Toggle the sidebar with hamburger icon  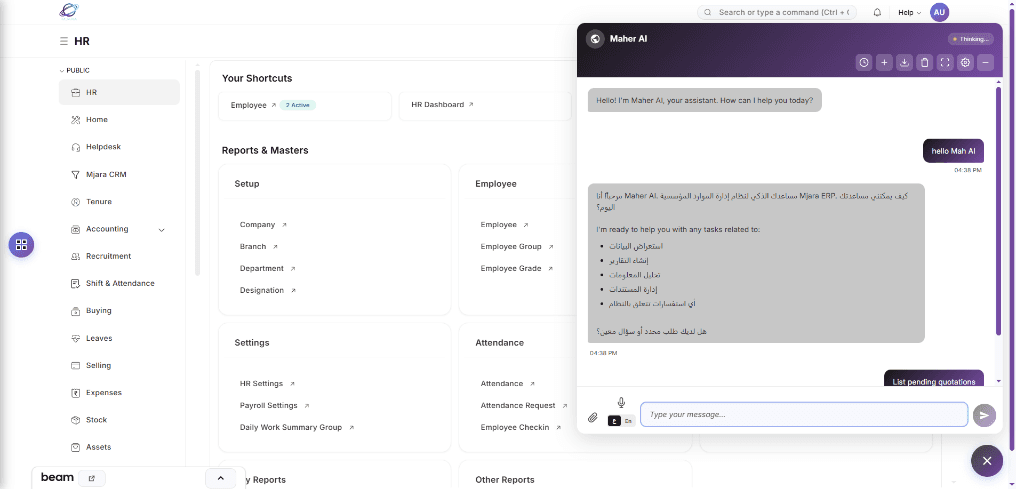(x=64, y=41)
